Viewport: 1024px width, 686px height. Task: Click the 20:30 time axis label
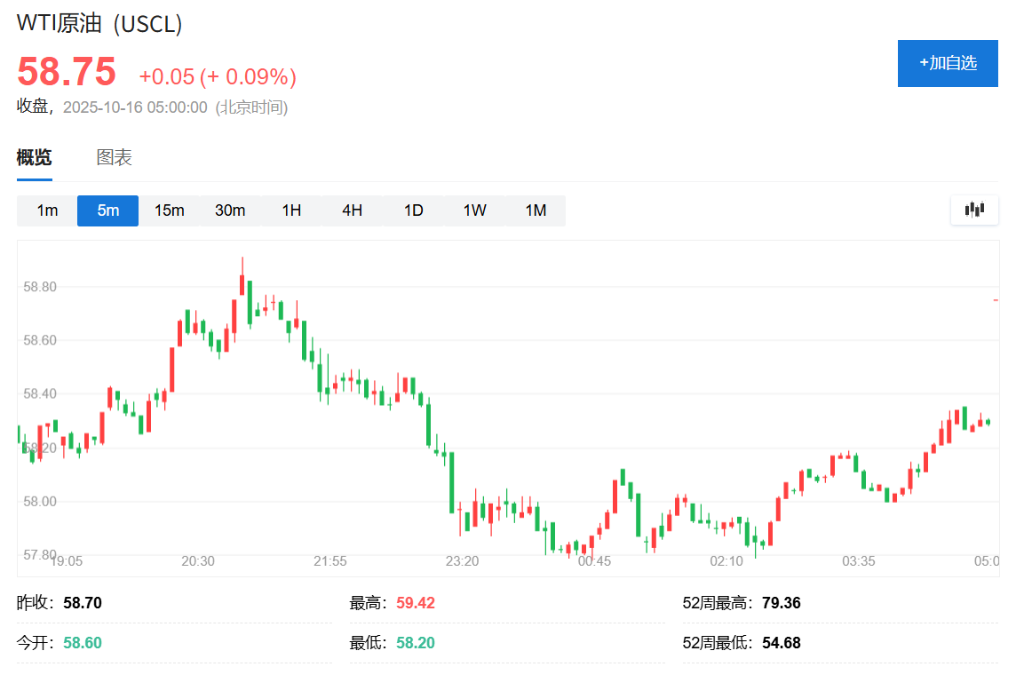(x=198, y=561)
